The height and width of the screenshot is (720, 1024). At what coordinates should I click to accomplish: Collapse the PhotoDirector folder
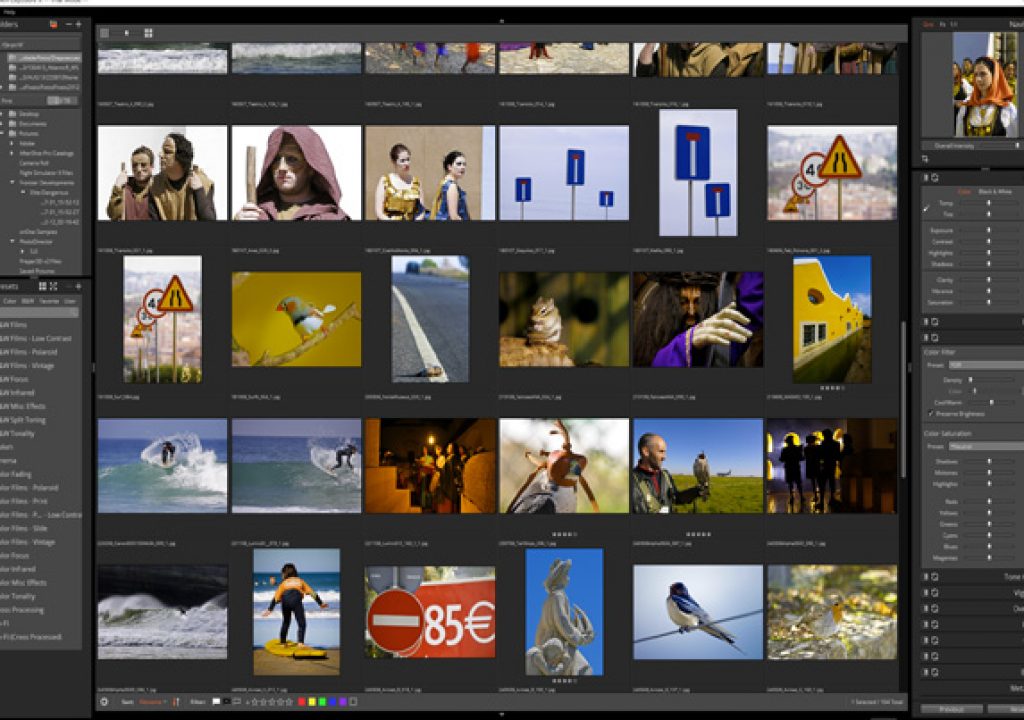tap(12, 241)
